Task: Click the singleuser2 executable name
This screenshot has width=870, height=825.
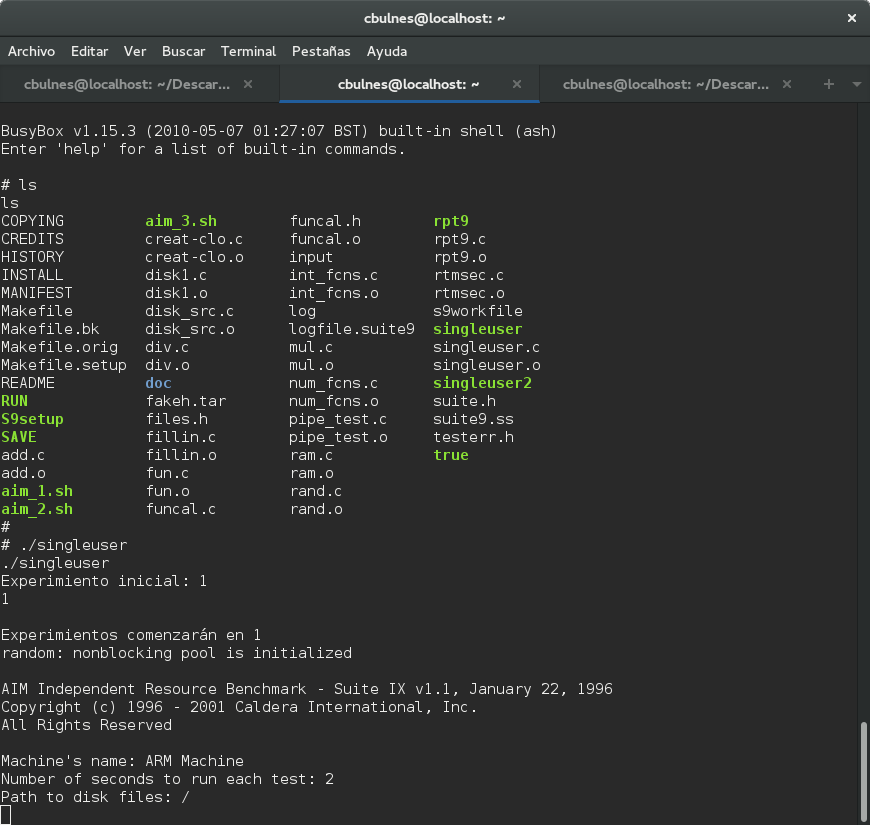Action: (482, 383)
